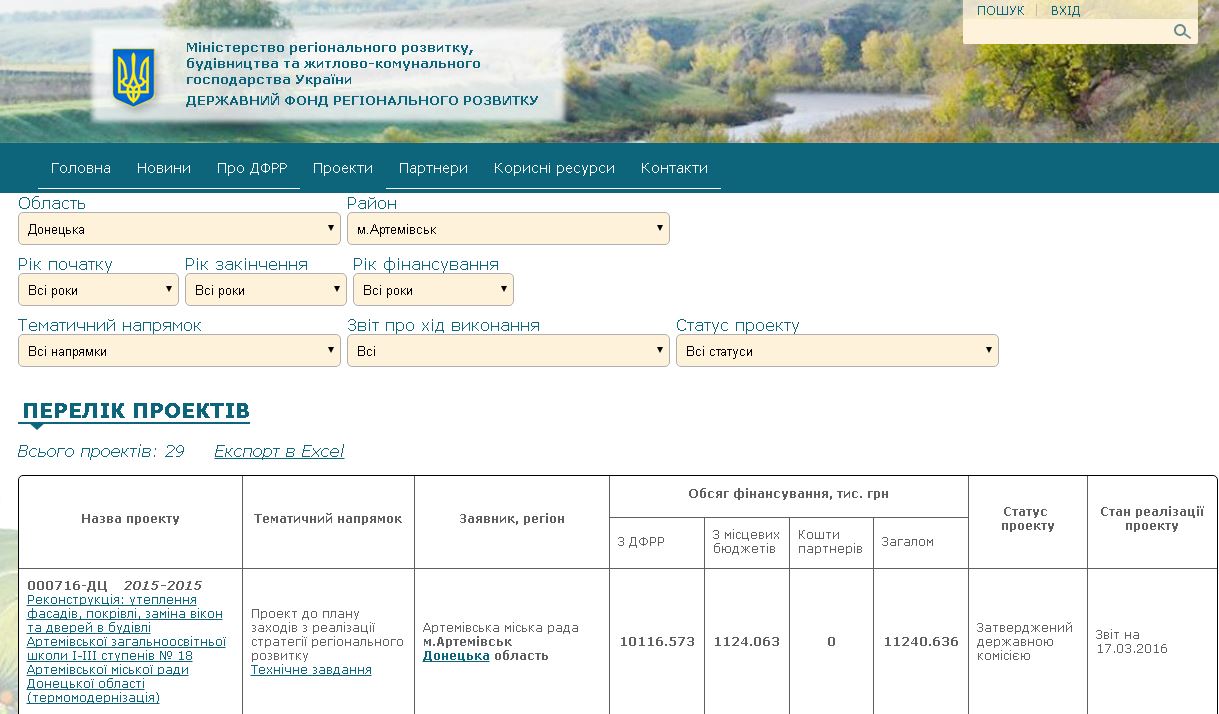Open the Технічне завдання link
Screen dimensions: 1219x714
(x=311, y=670)
